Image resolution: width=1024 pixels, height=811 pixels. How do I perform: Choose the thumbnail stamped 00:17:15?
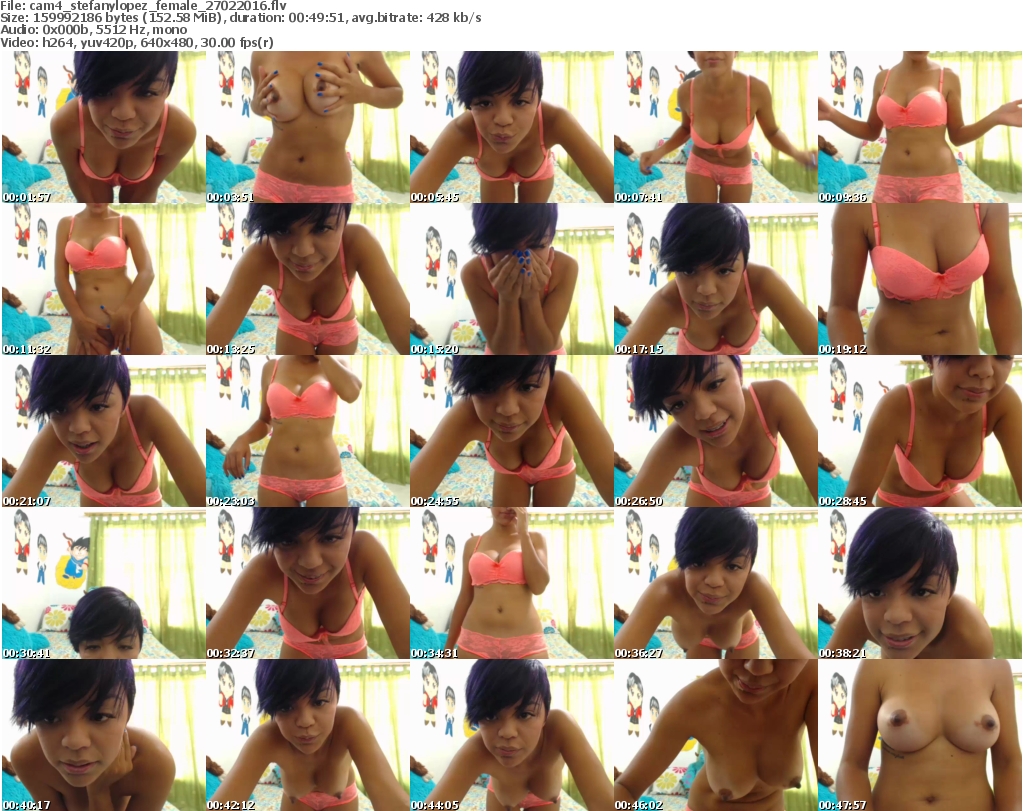[715, 279]
